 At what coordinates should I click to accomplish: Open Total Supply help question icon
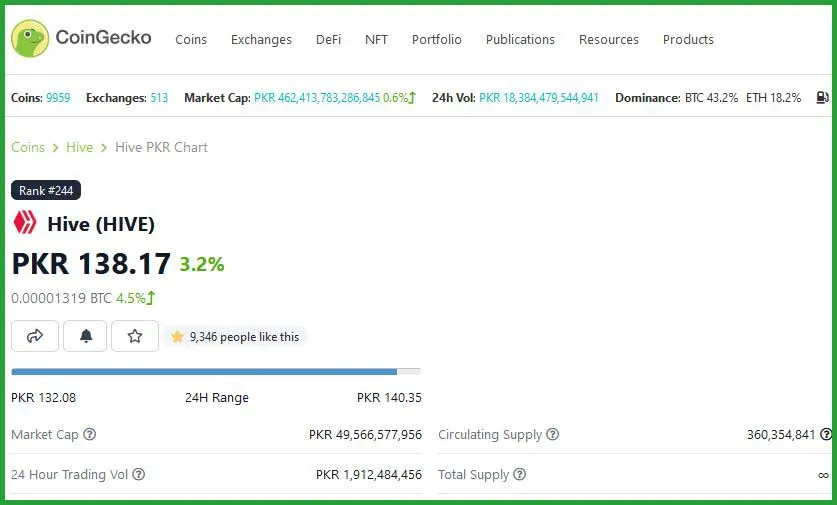tap(519, 474)
